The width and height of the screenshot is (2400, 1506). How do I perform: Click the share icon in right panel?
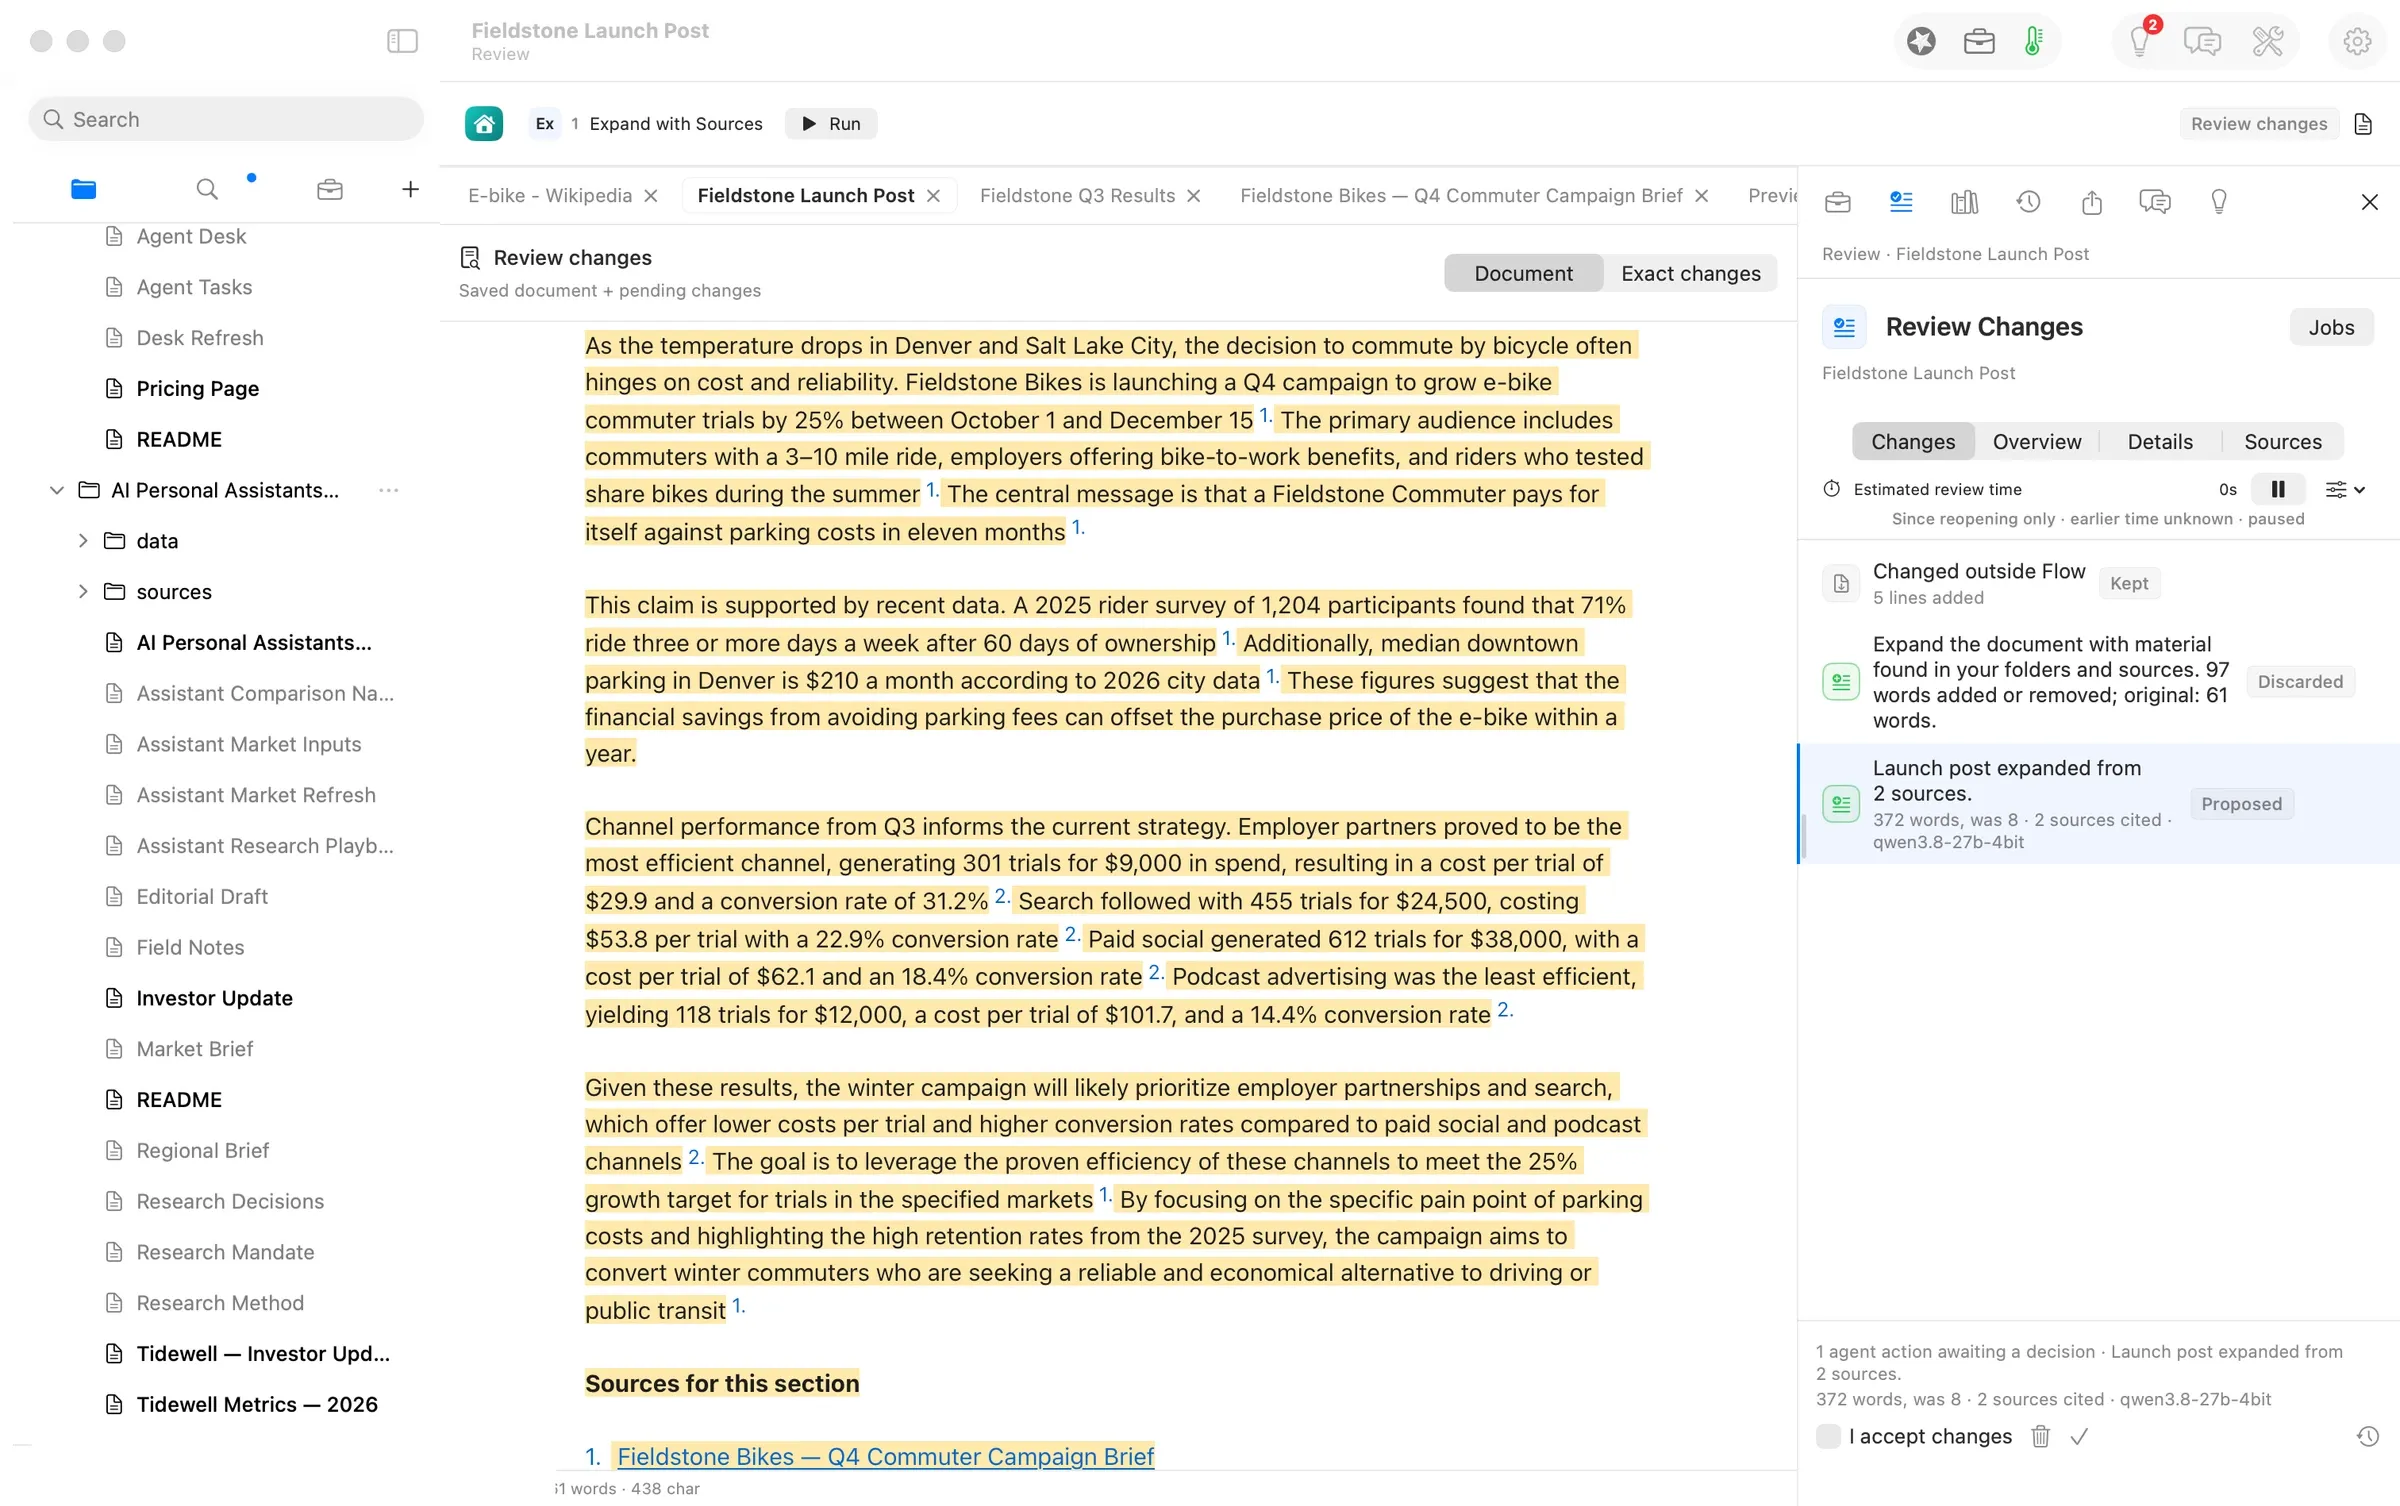[2091, 202]
